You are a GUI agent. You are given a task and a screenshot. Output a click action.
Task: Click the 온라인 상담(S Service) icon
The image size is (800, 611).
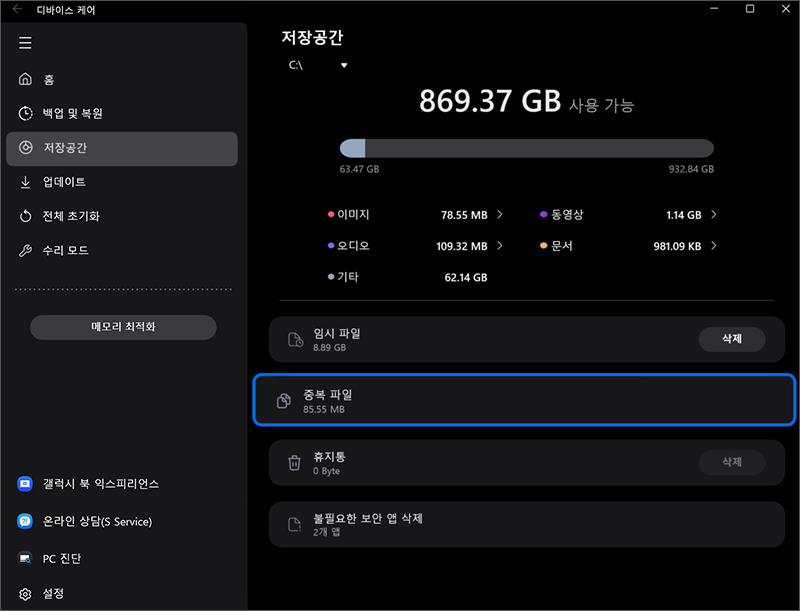click(x=26, y=521)
